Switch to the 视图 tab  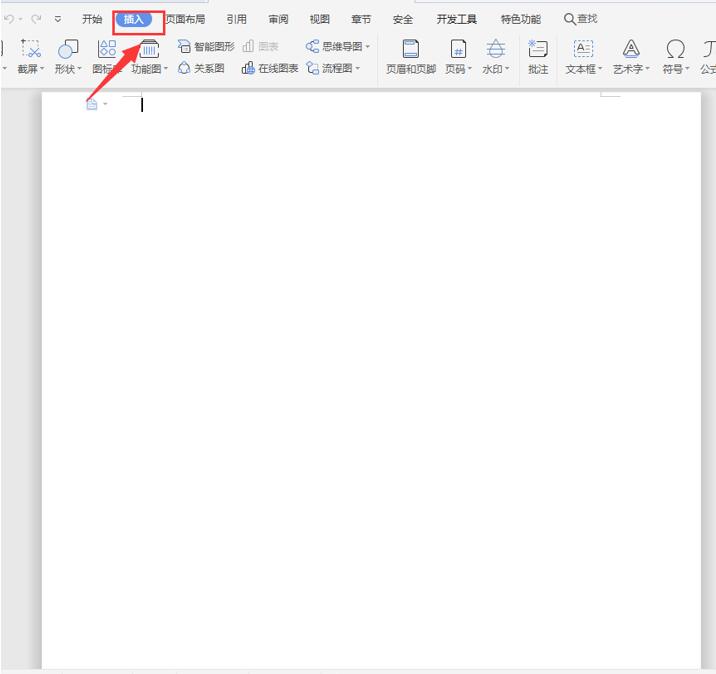(x=320, y=19)
